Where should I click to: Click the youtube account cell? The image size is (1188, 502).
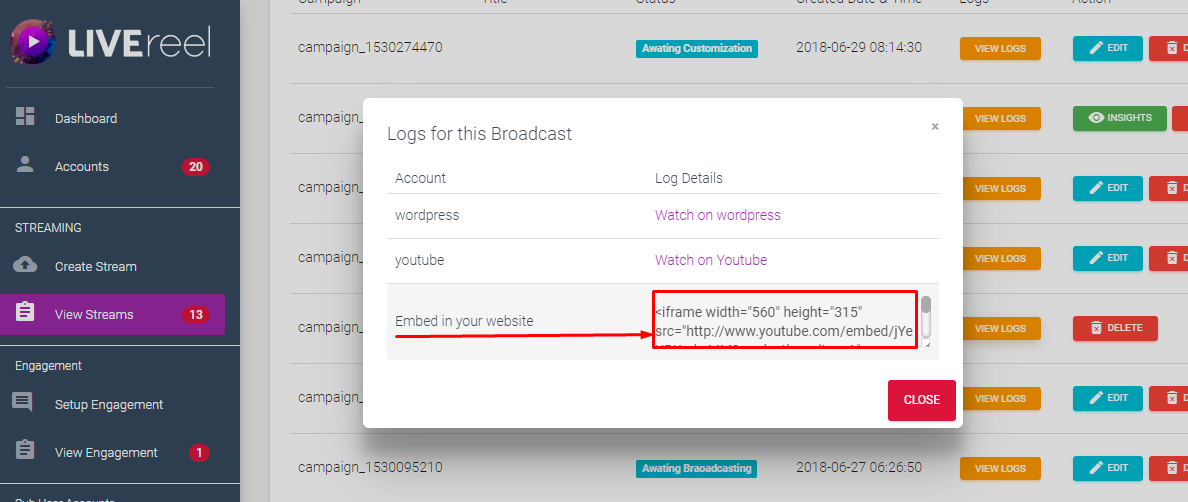(x=419, y=260)
